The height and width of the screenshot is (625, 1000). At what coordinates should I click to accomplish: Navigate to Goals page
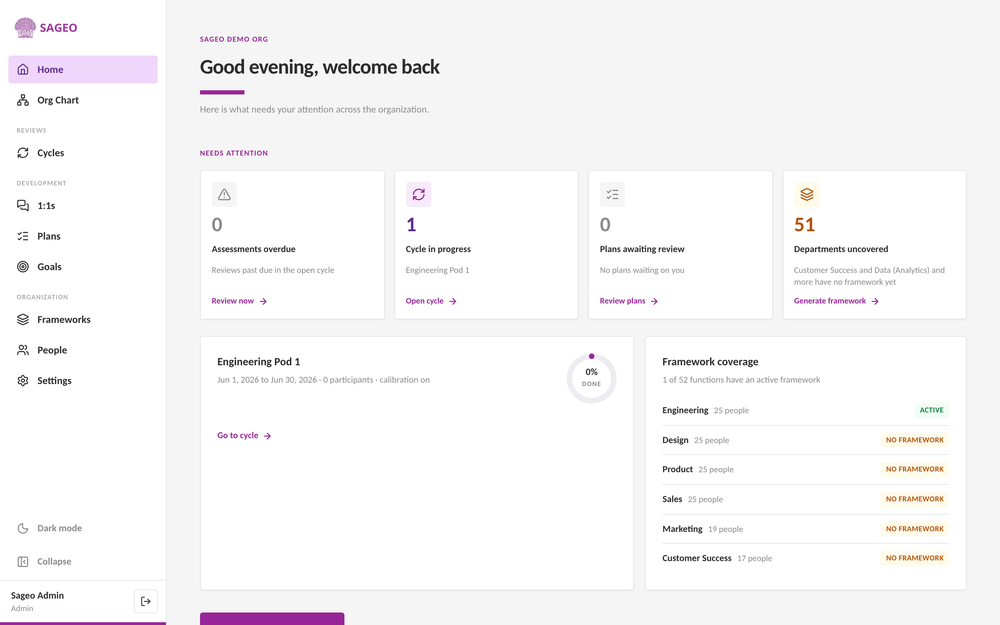[83, 267]
